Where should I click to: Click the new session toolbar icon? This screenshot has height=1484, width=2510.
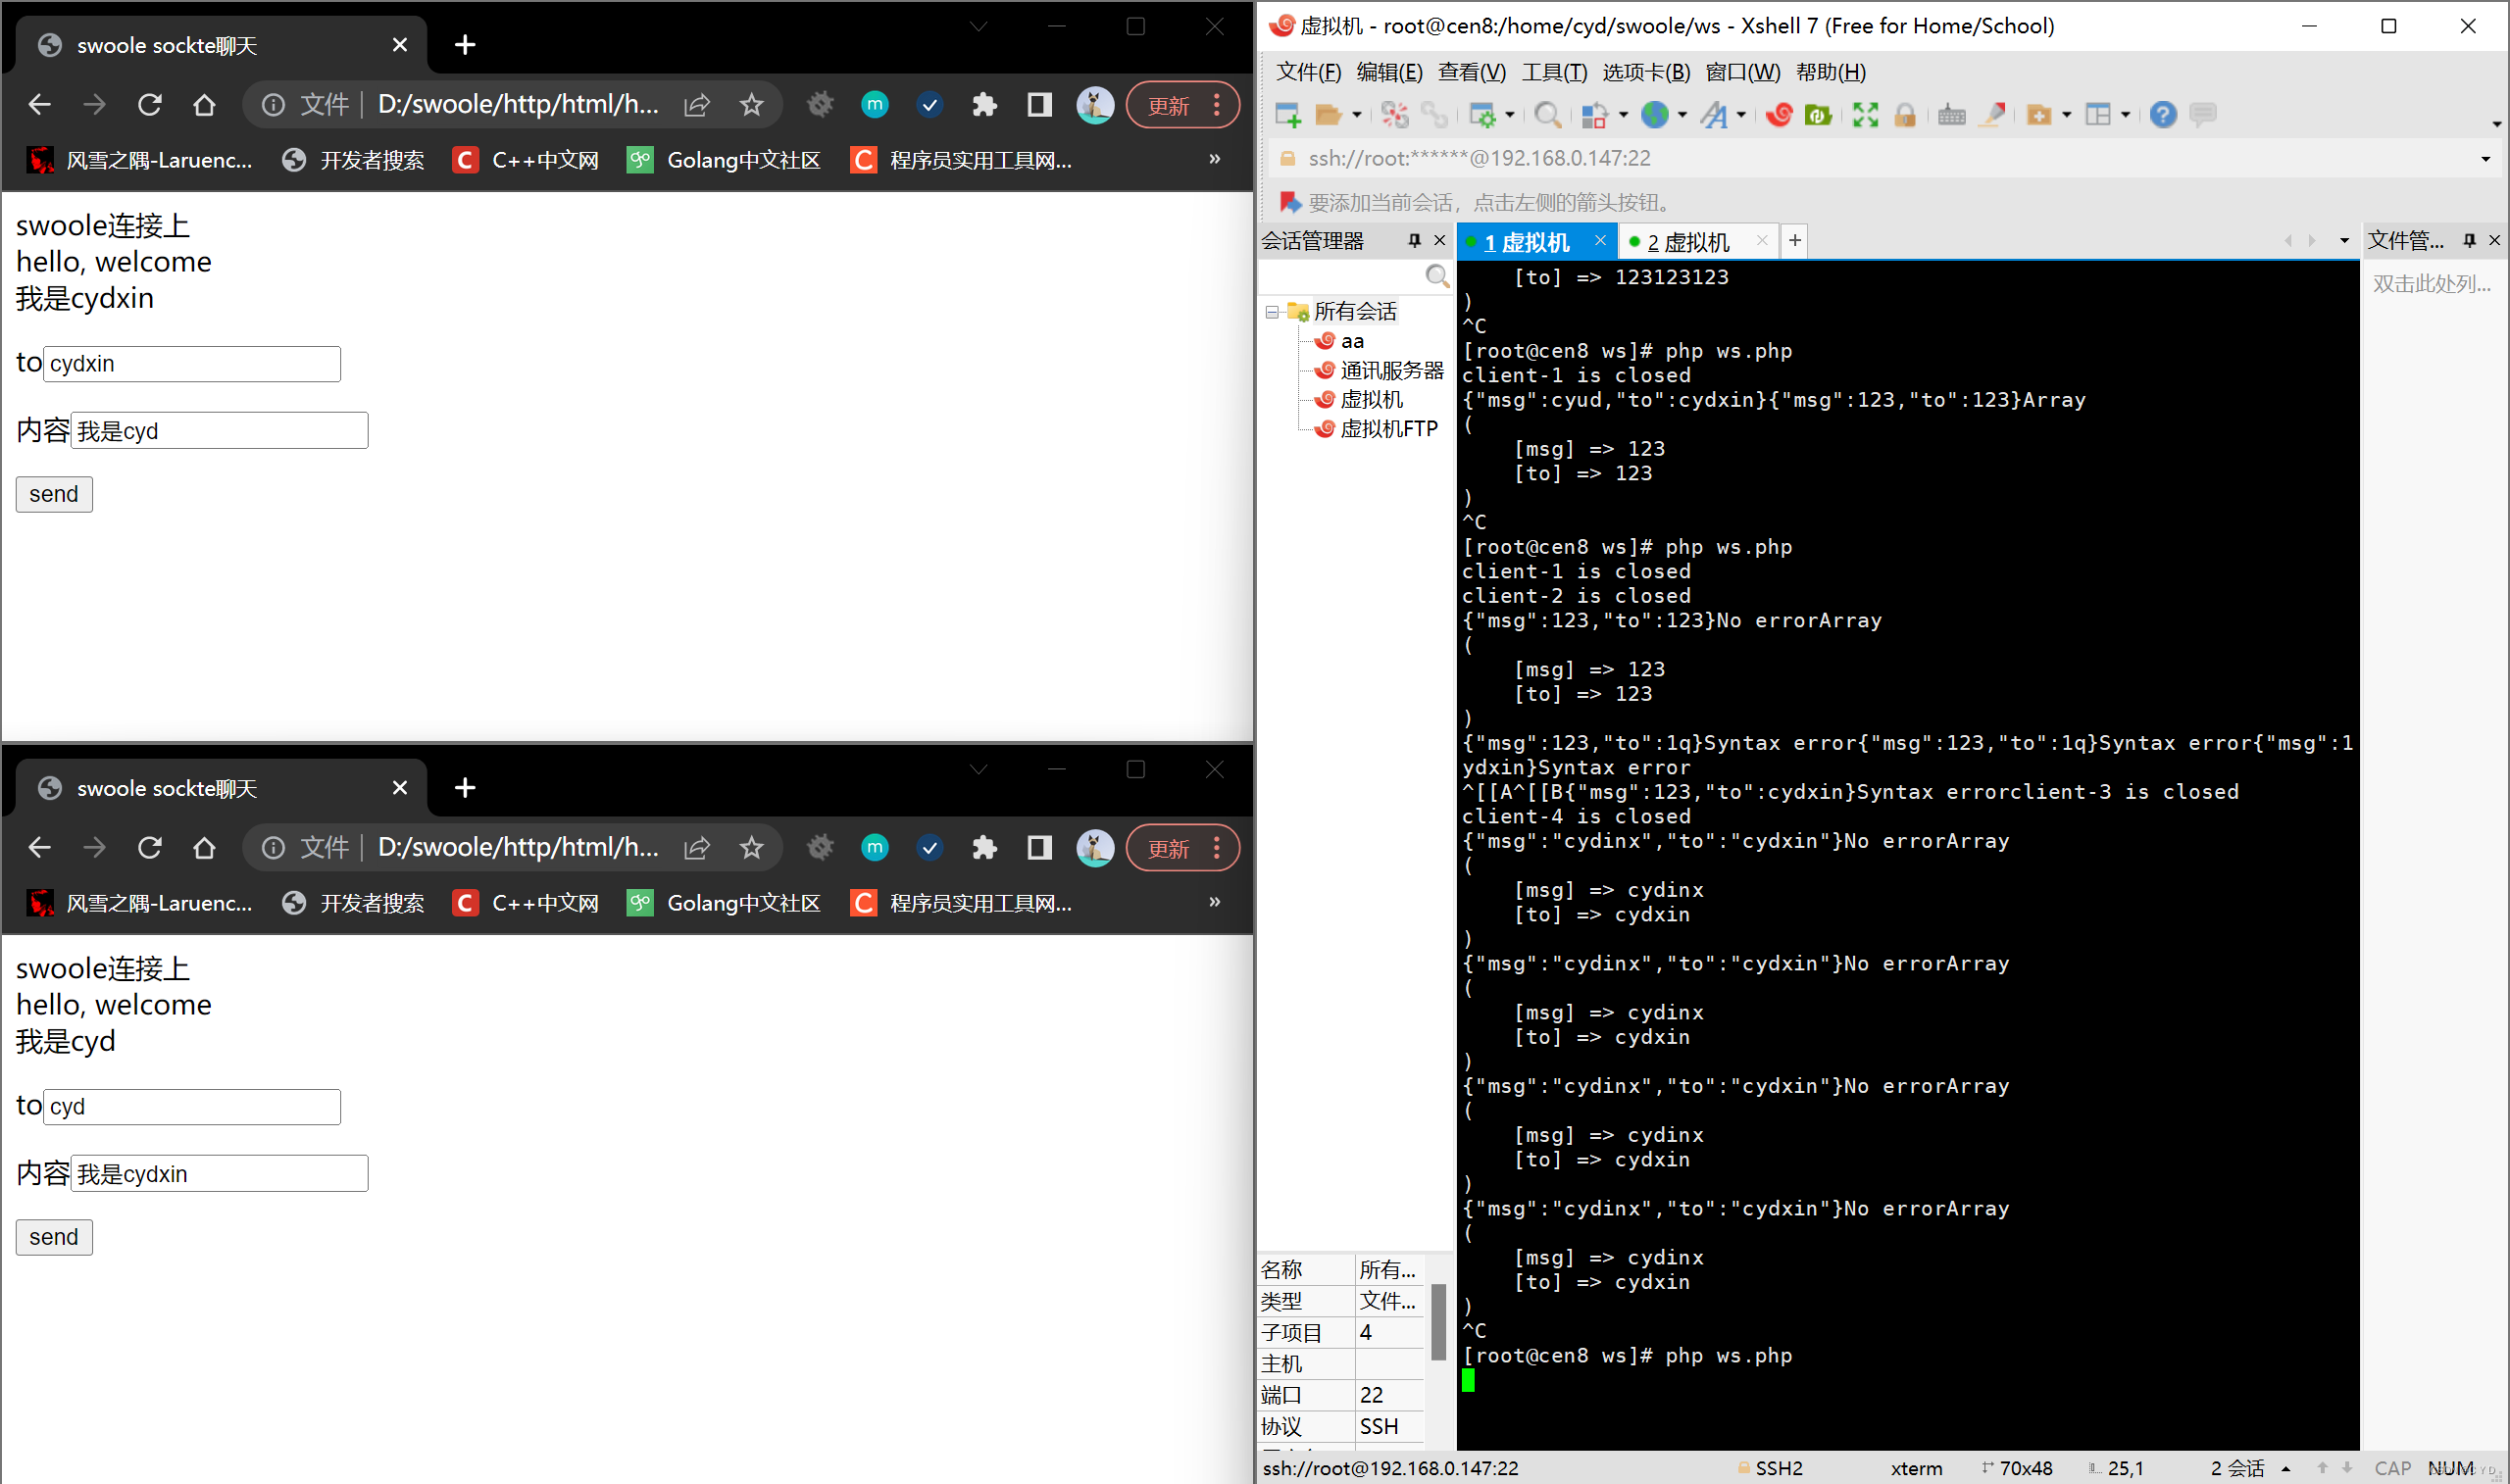coord(1288,115)
